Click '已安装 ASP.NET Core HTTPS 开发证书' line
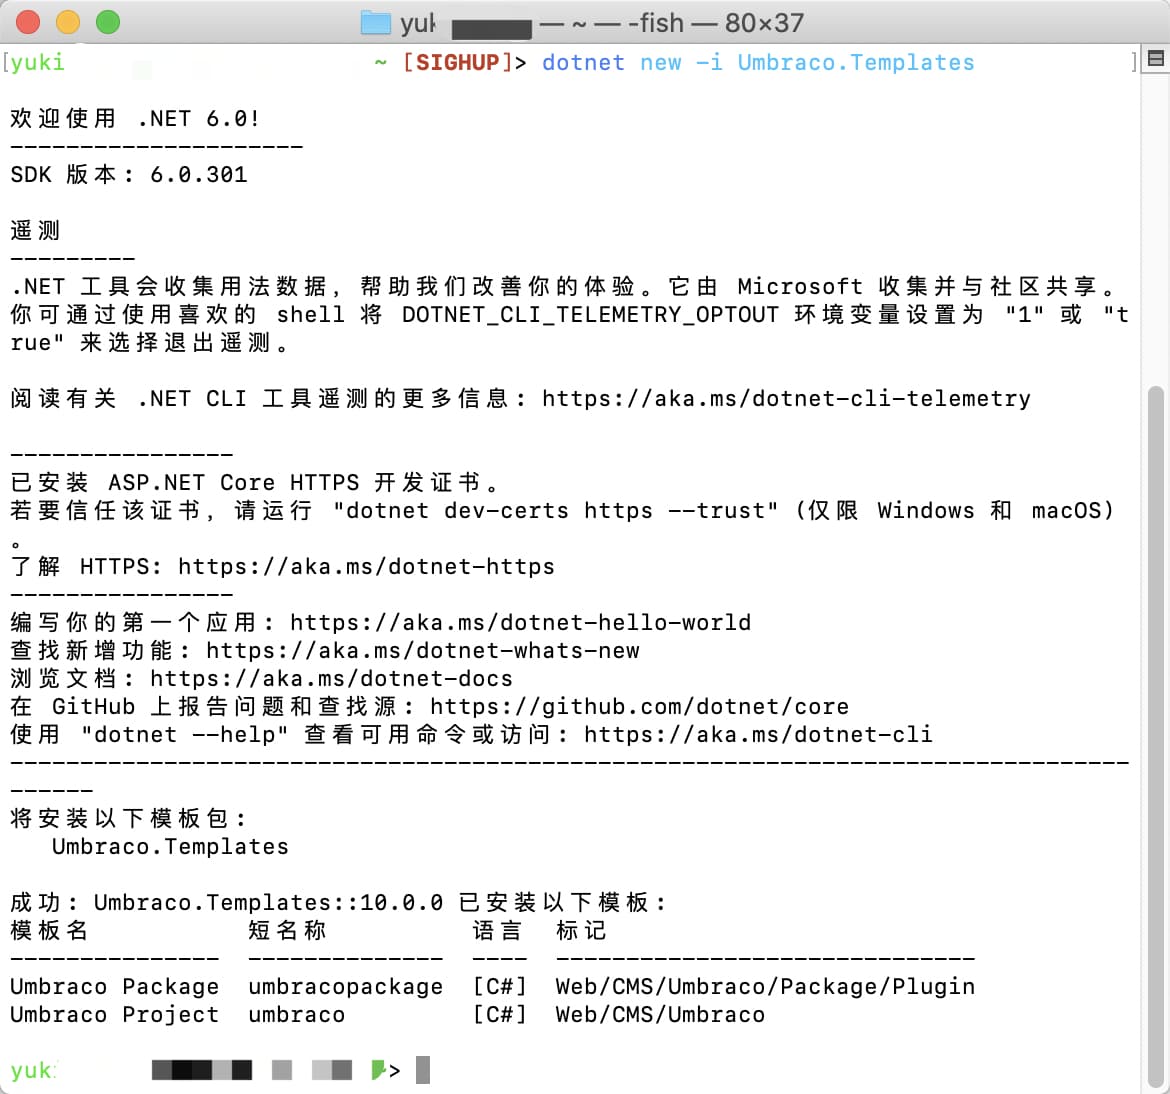This screenshot has height=1094, width=1170. point(254,483)
